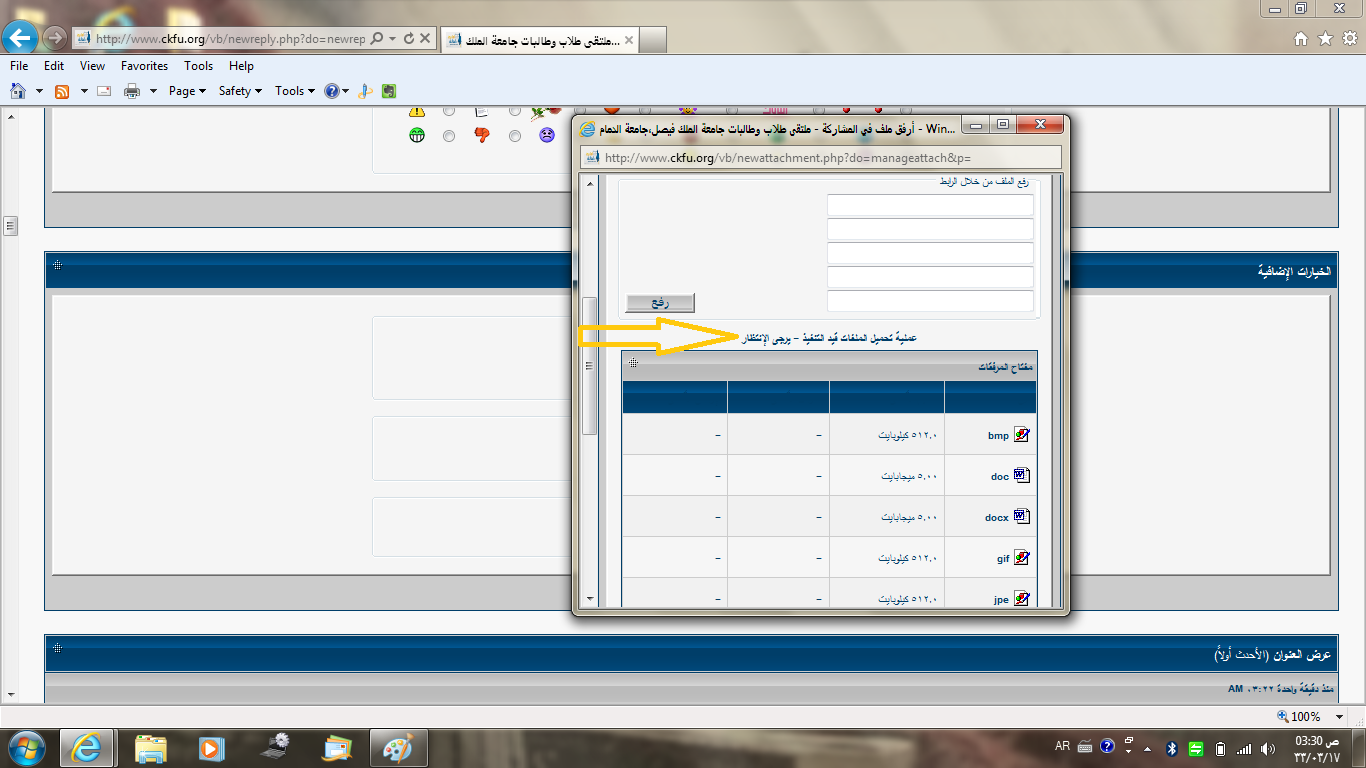The image size is (1366, 768).
Task: Click the volume speaker tray icon
Action: click(x=1268, y=748)
